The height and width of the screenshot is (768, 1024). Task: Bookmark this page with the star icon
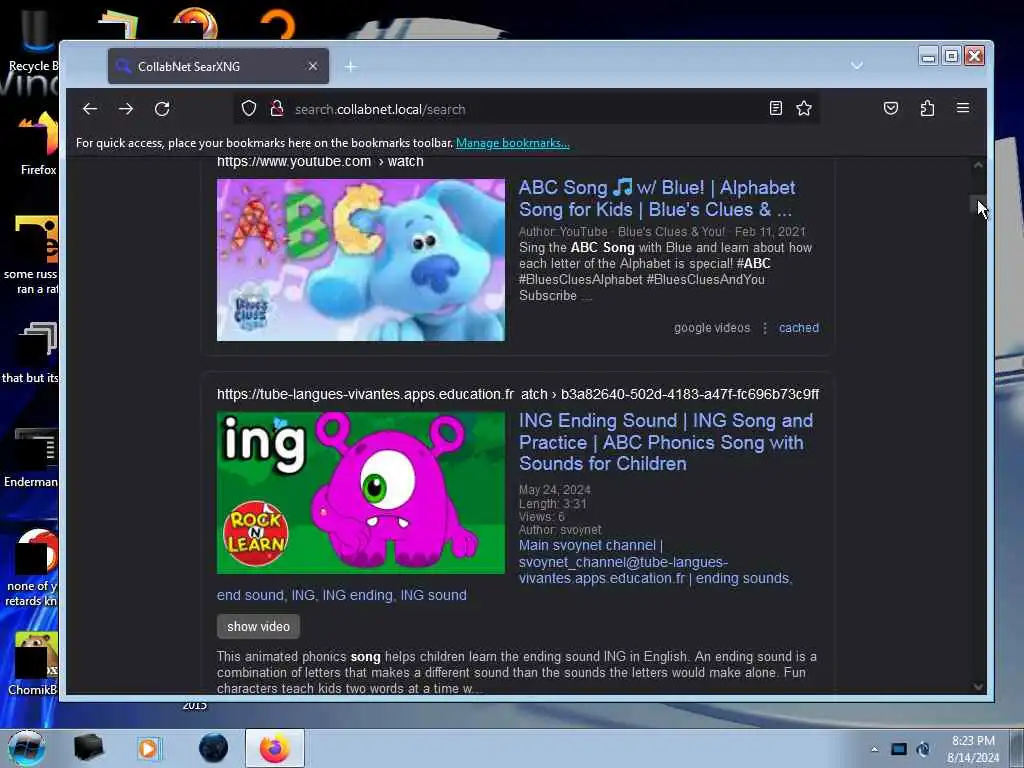[804, 108]
